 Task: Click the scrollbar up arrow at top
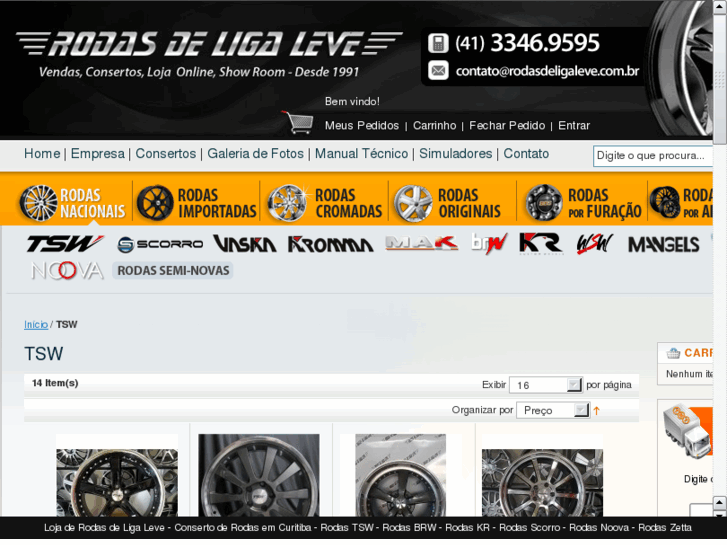(x=720, y=6)
